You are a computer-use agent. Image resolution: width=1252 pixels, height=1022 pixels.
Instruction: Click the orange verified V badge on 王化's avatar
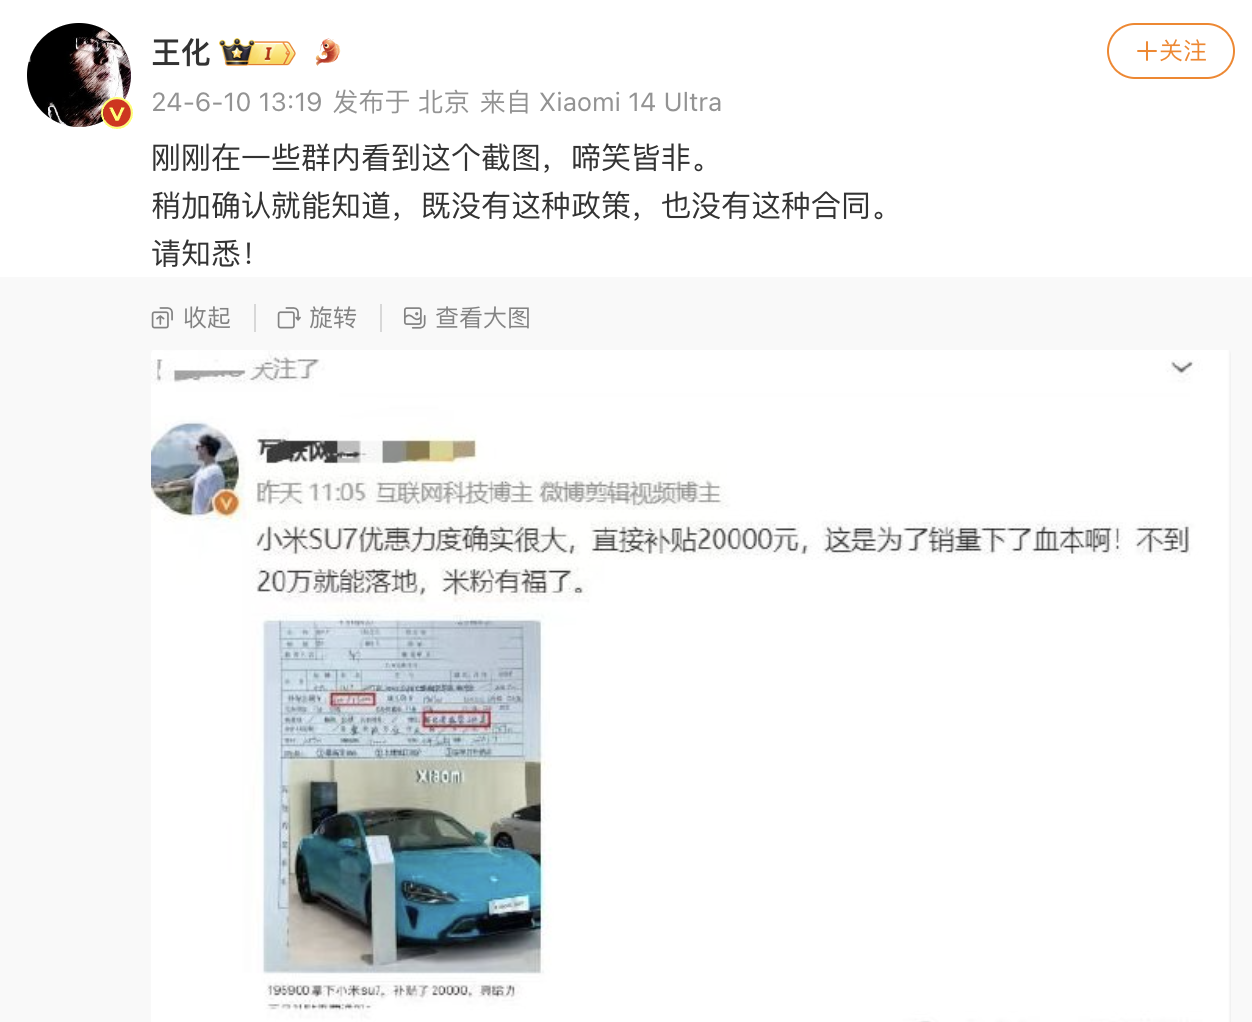click(x=117, y=114)
